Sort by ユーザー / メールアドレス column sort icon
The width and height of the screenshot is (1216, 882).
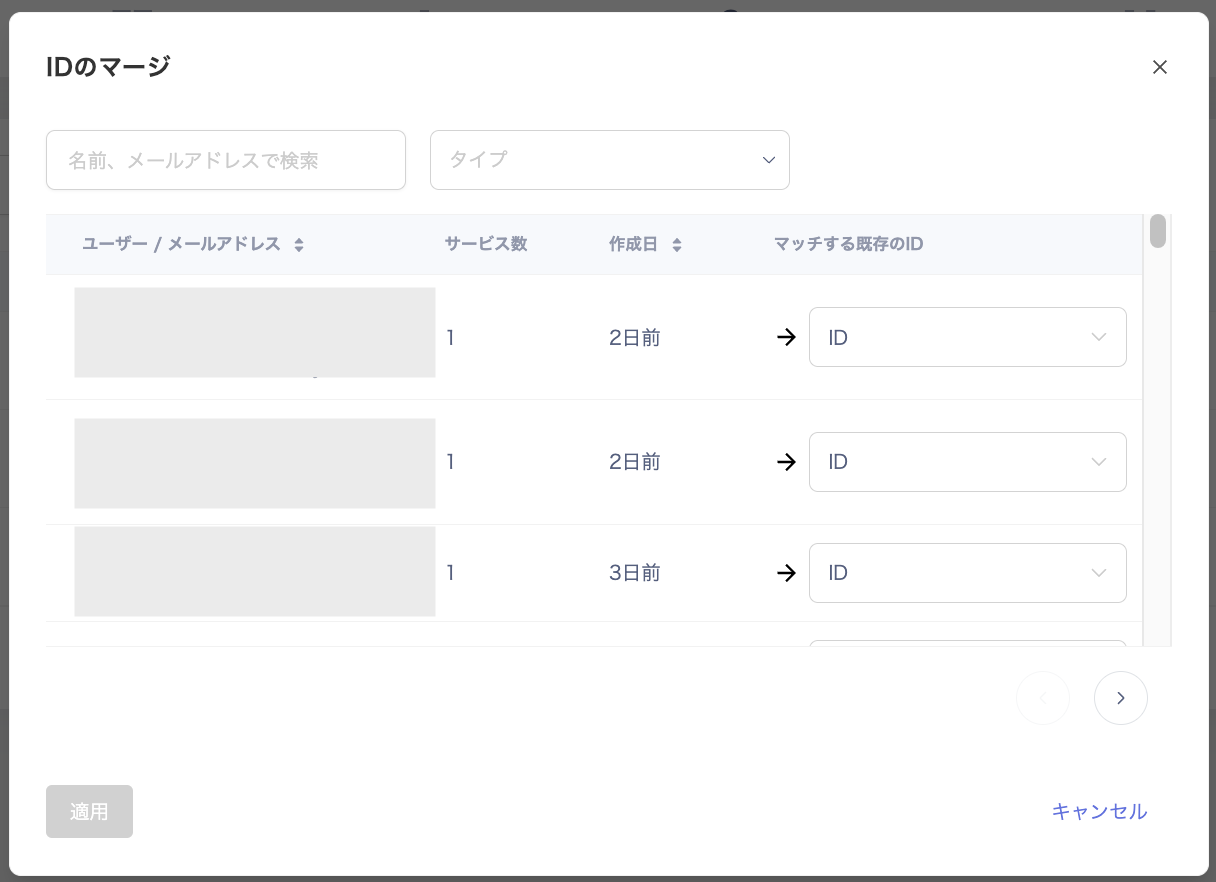[299, 245]
